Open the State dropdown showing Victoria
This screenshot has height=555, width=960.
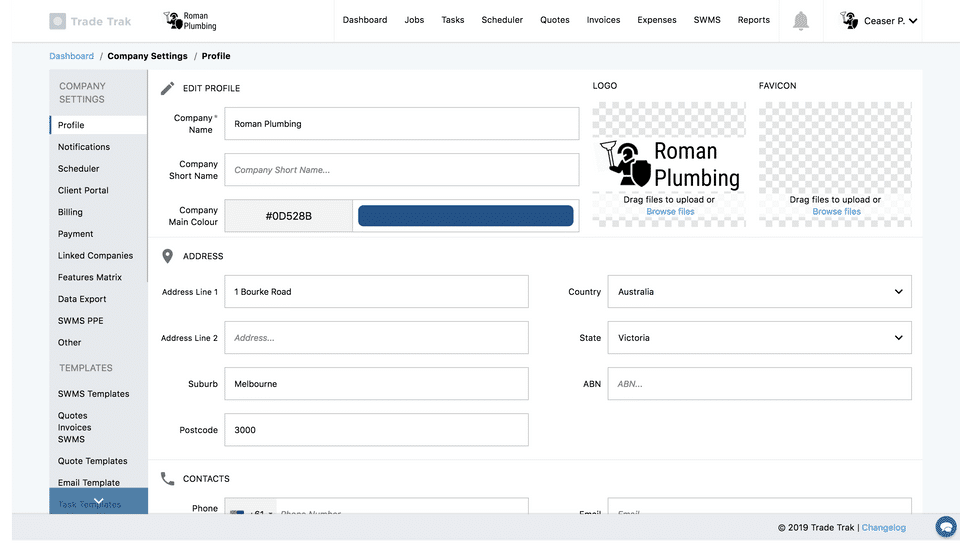(759, 338)
